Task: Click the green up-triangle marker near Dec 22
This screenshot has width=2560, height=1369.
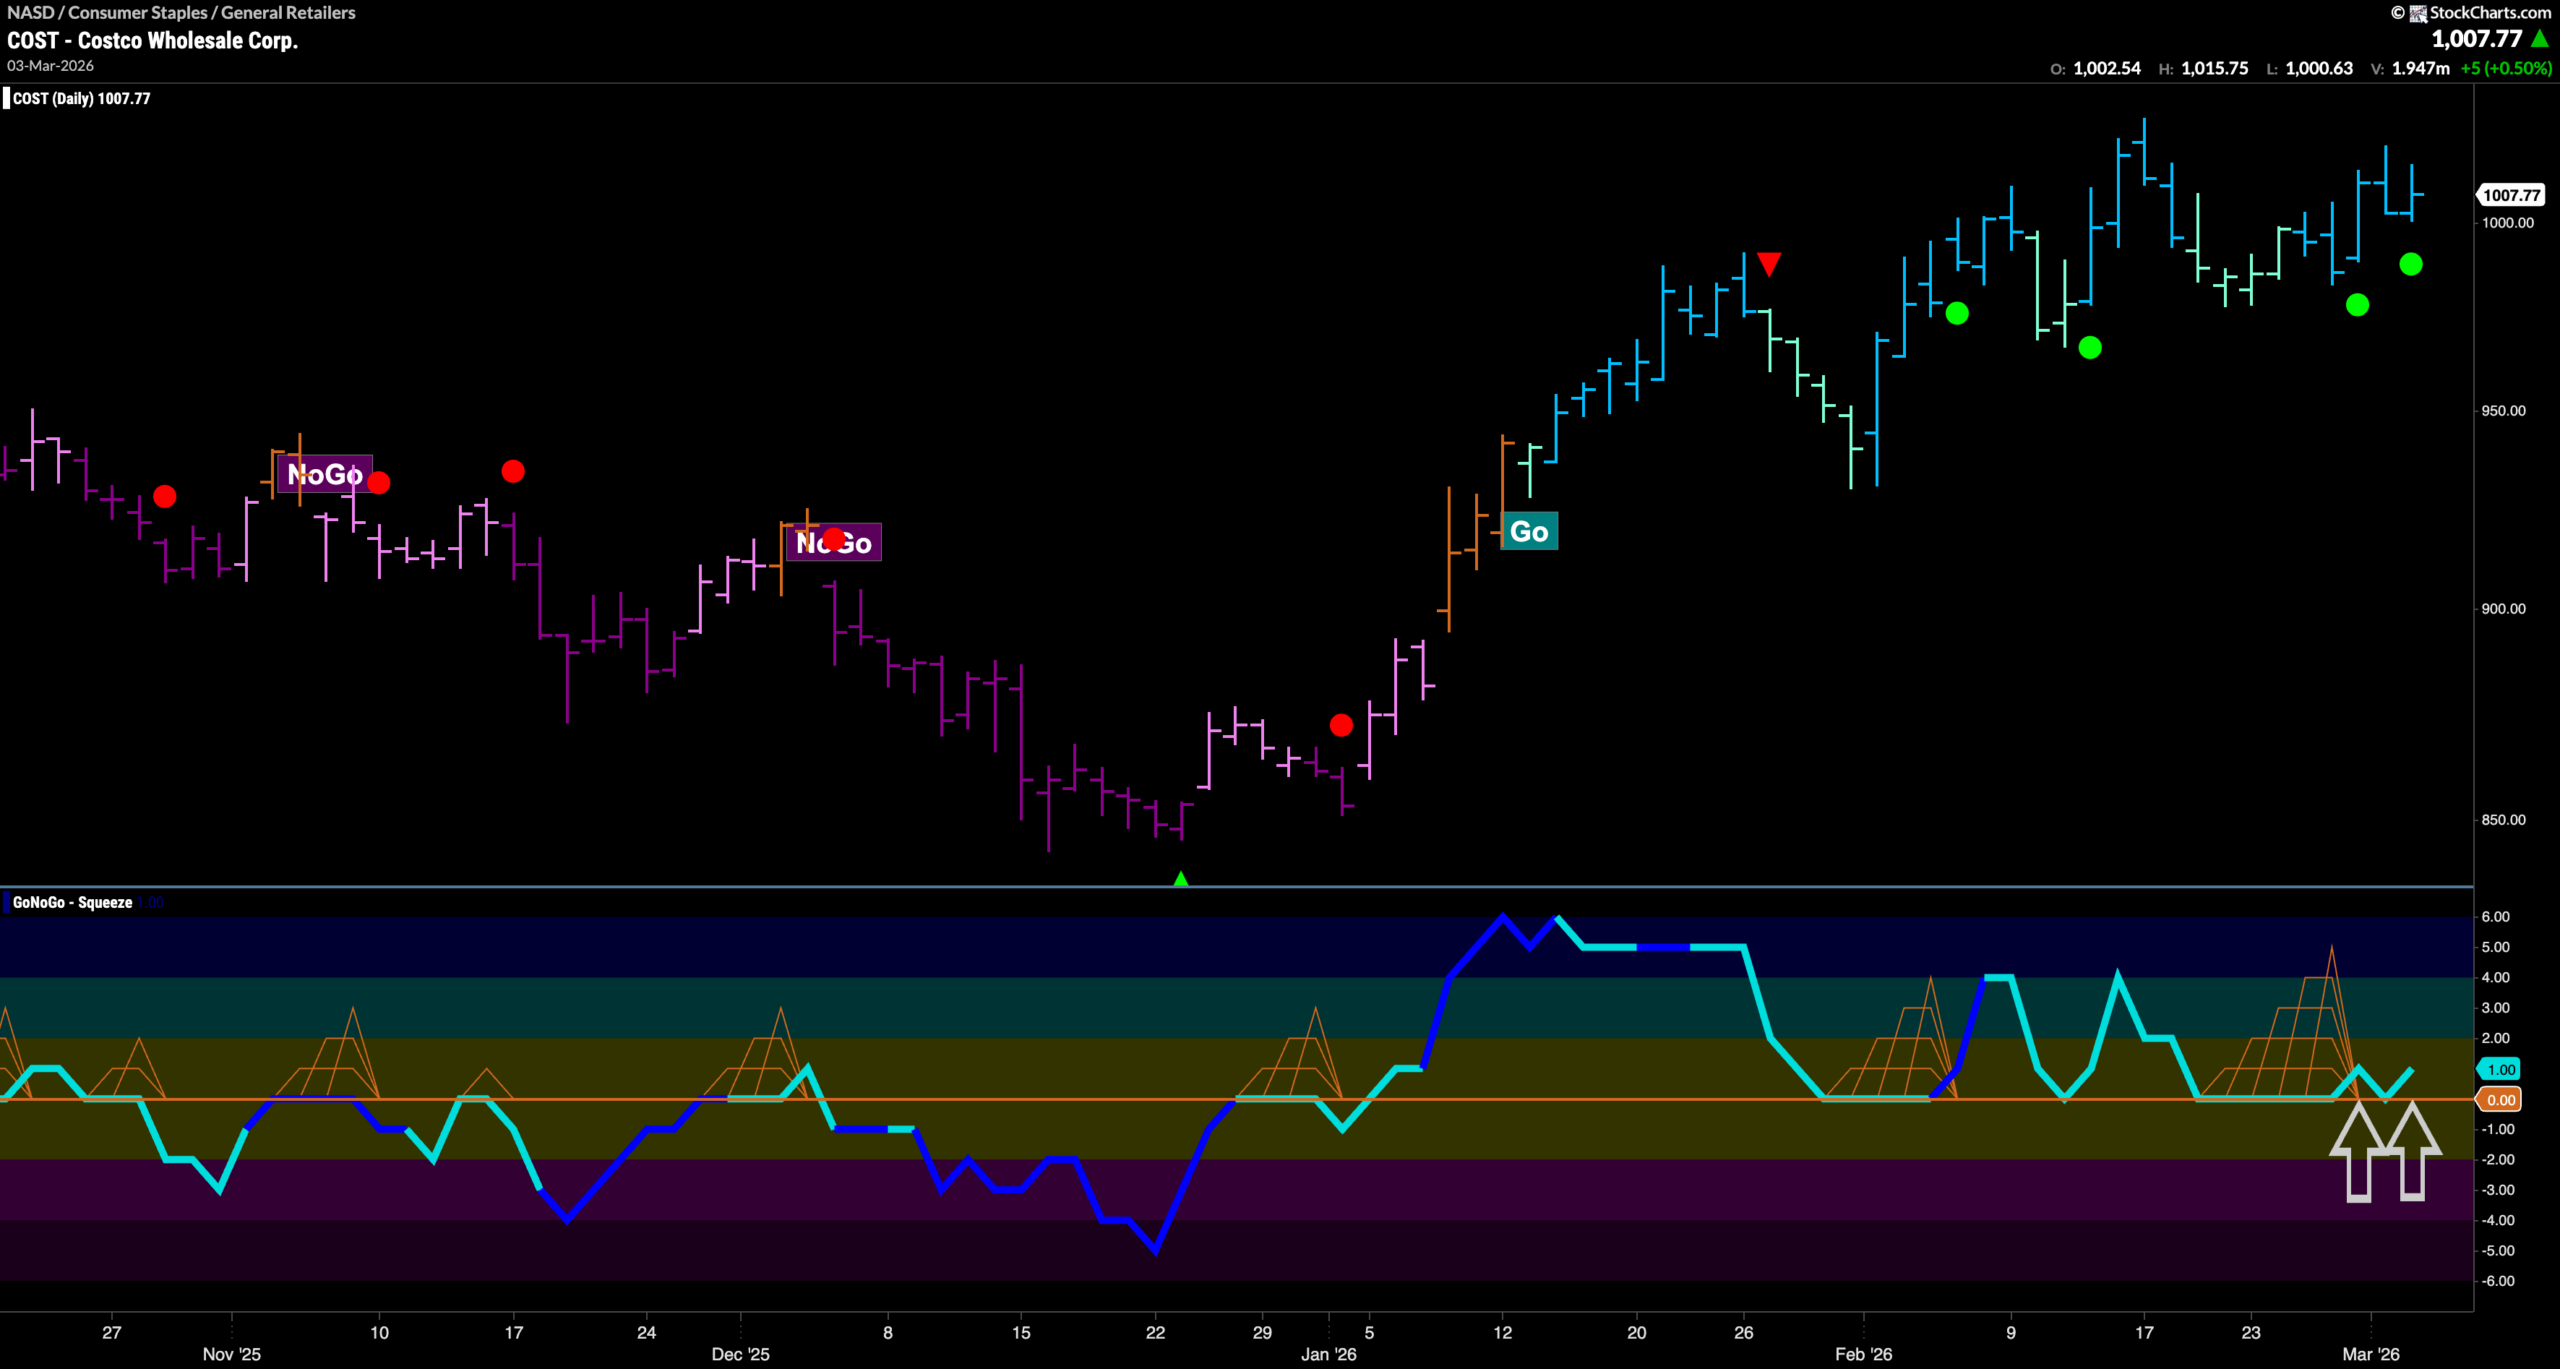Action: 1181,878
